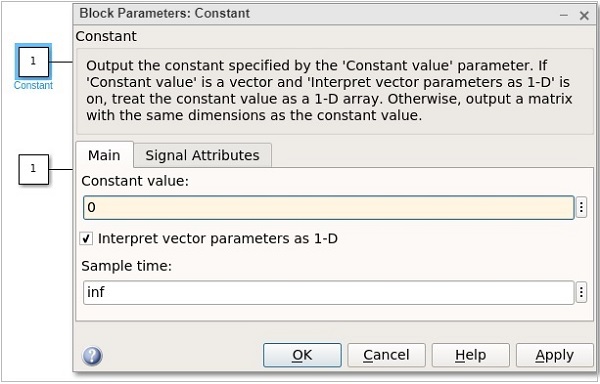Select the Main tab
Viewport: 600px width, 384px height.
click(x=104, y=155)
